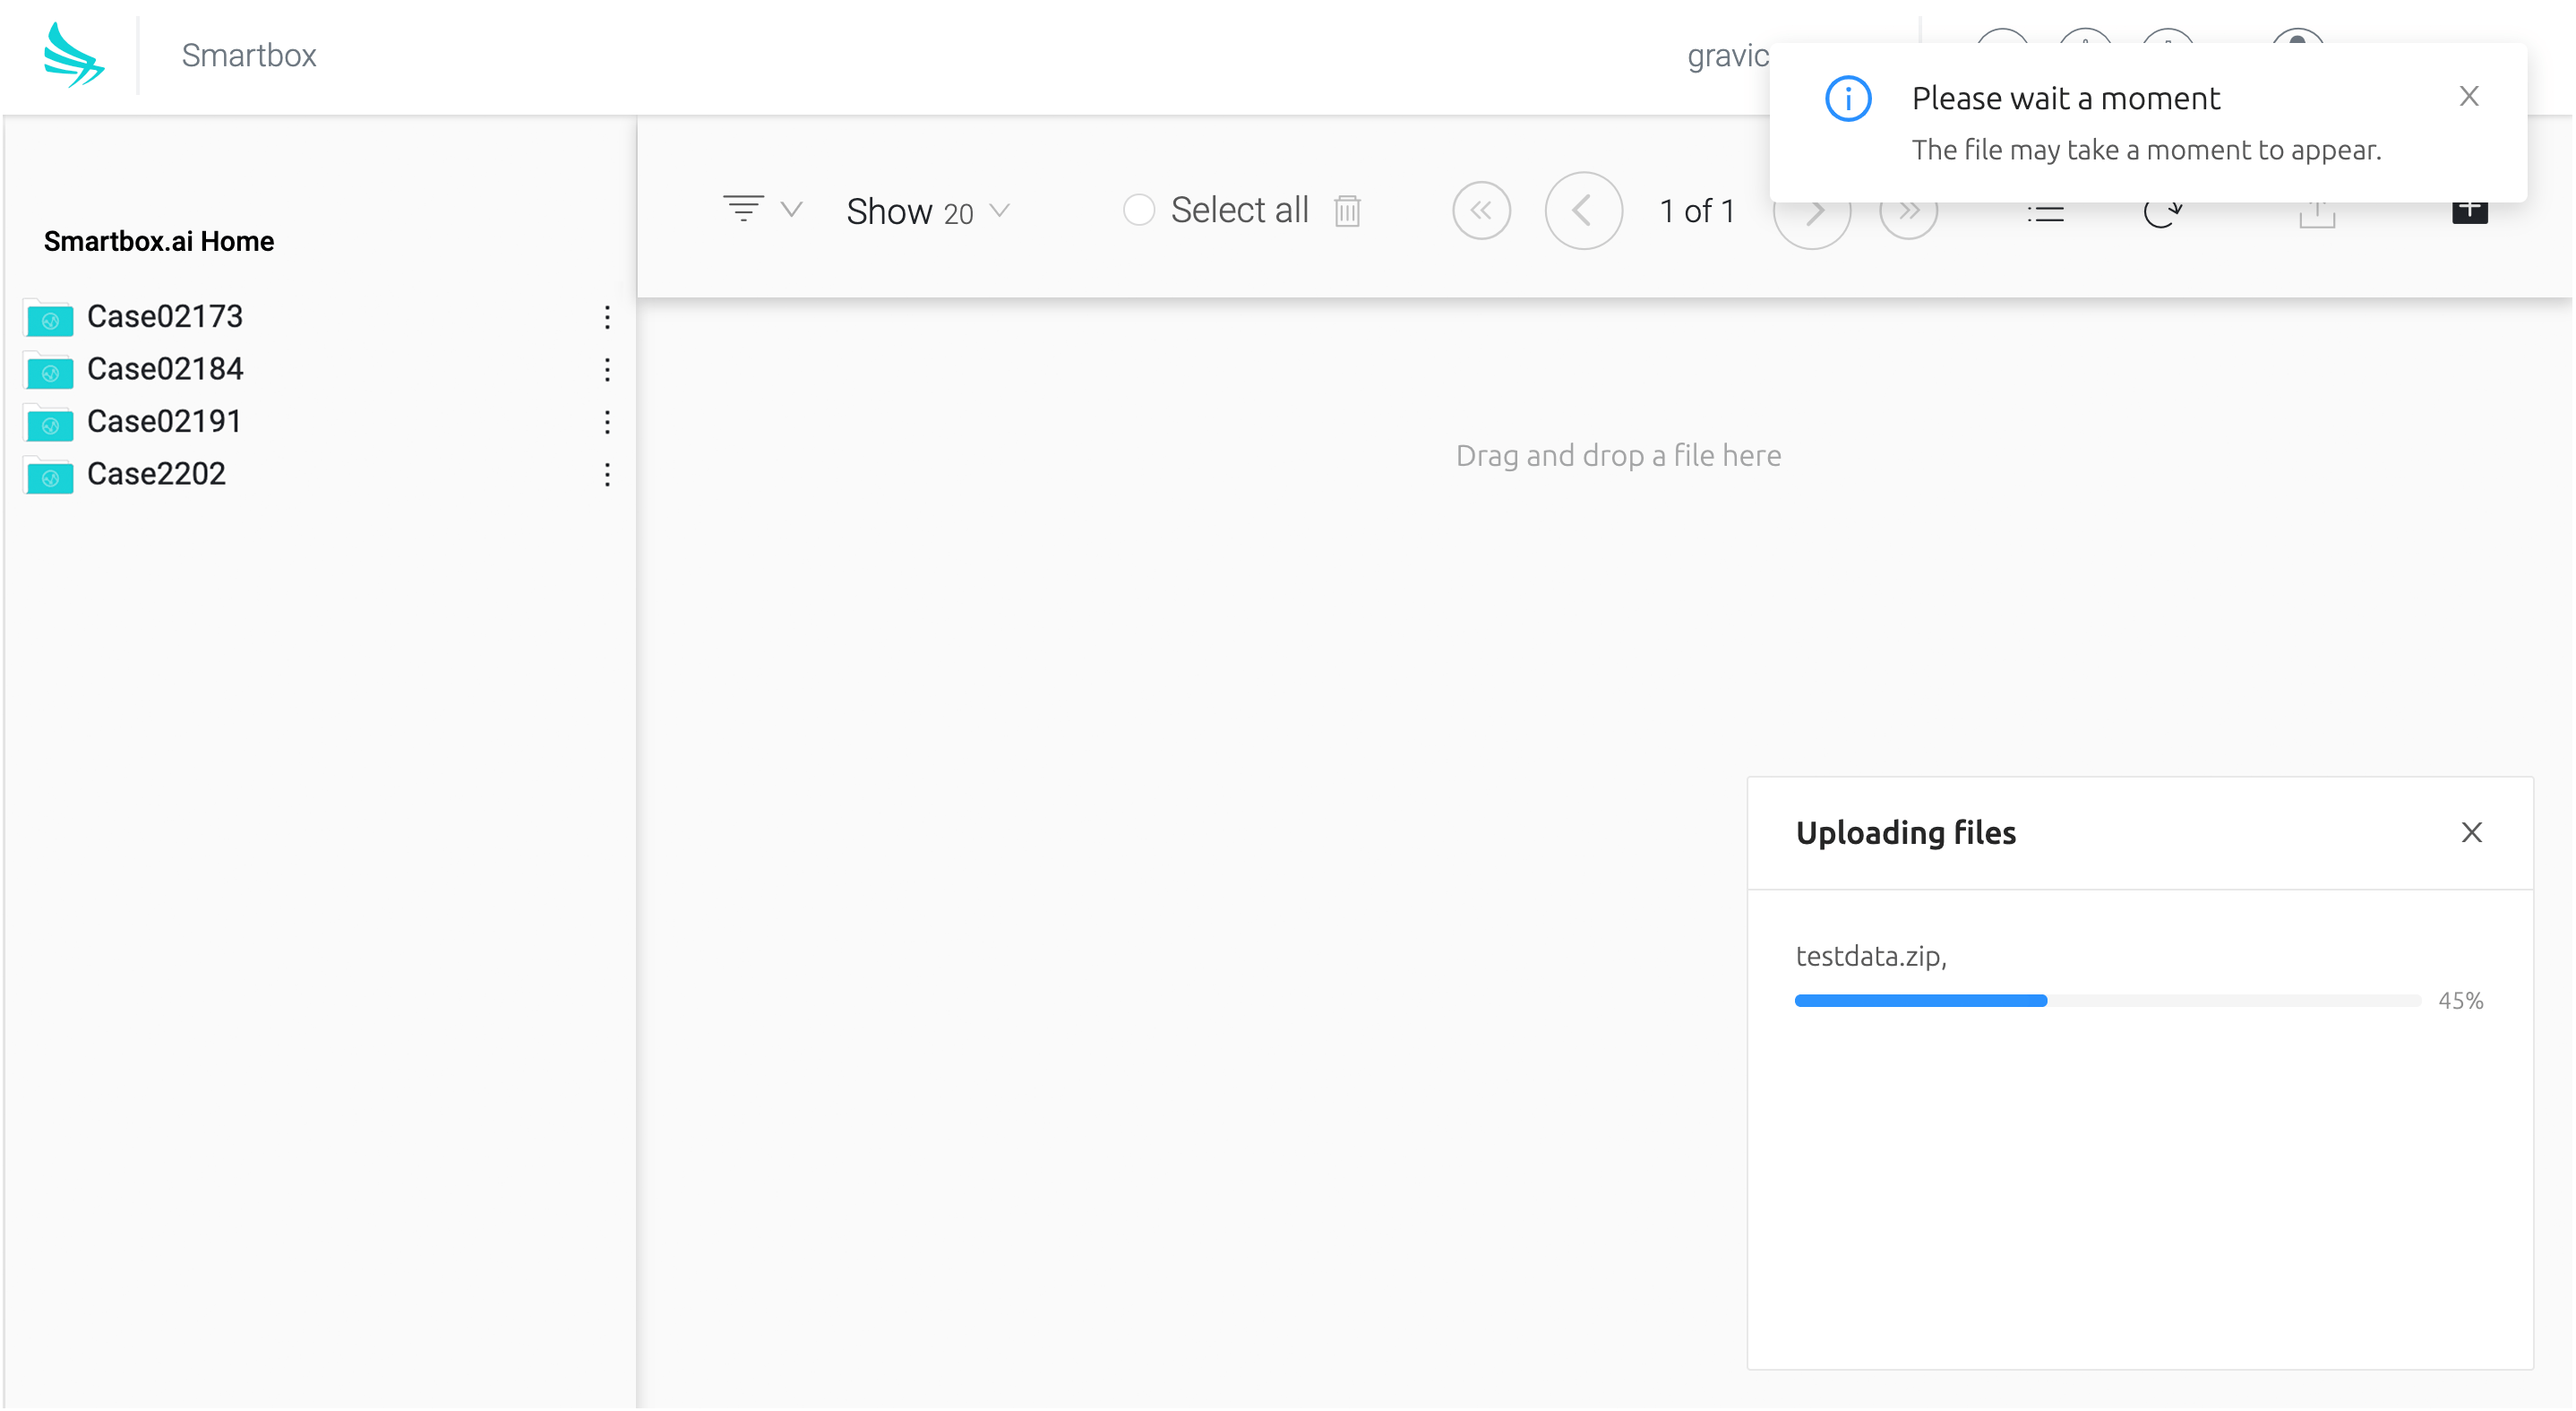Close the Uploading files panel
Image resolution: width=2576 pixels, height=1411 pixels.
click(x=2471, y=832)
